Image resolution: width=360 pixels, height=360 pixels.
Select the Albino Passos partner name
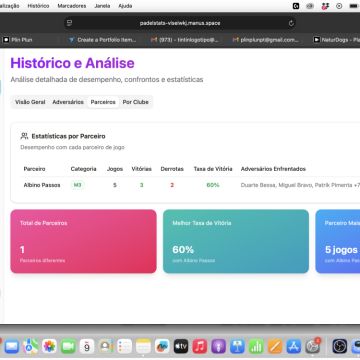[x=42, y=185]
